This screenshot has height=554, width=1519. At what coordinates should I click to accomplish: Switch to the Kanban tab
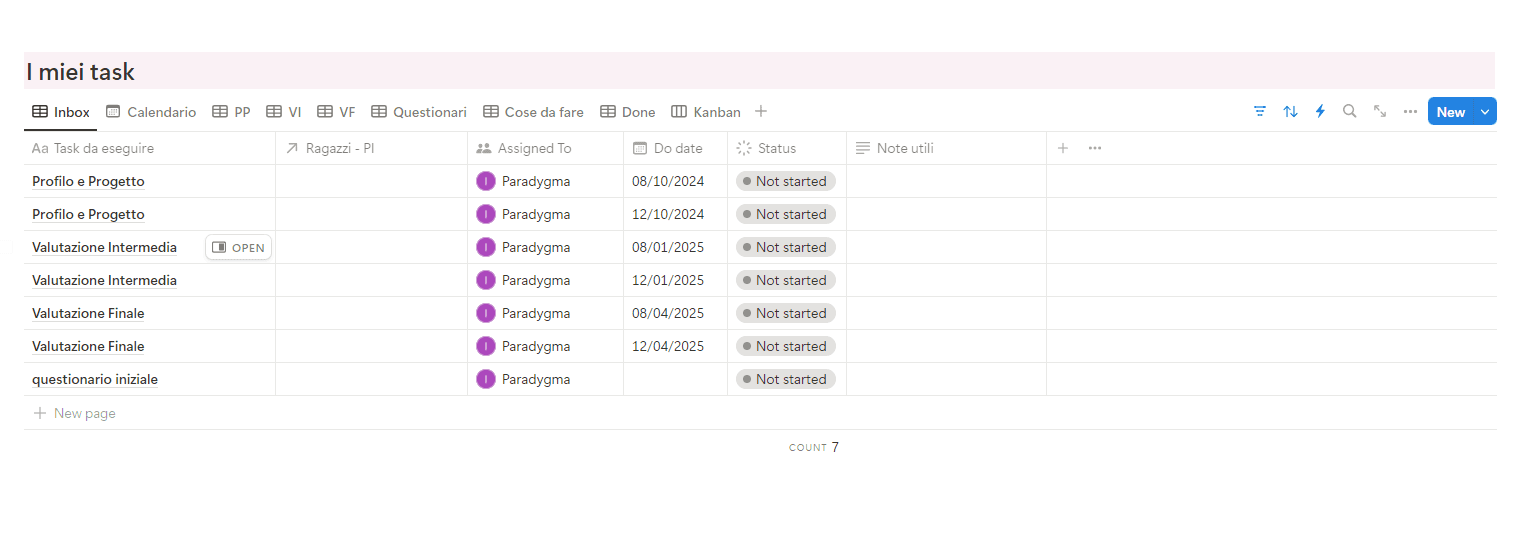pos(706,112)
